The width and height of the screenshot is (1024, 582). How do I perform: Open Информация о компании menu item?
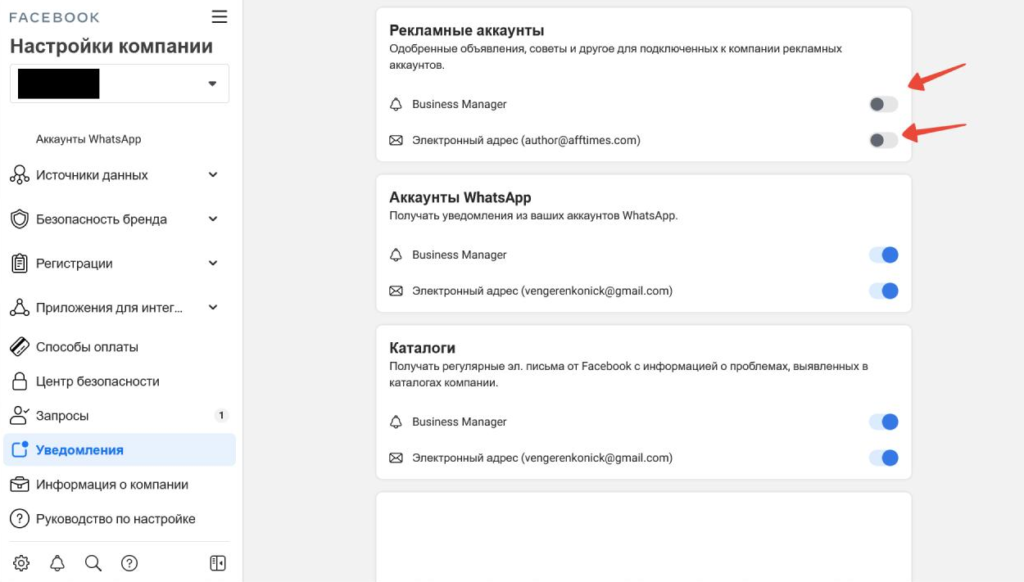(x=120, y=485)
